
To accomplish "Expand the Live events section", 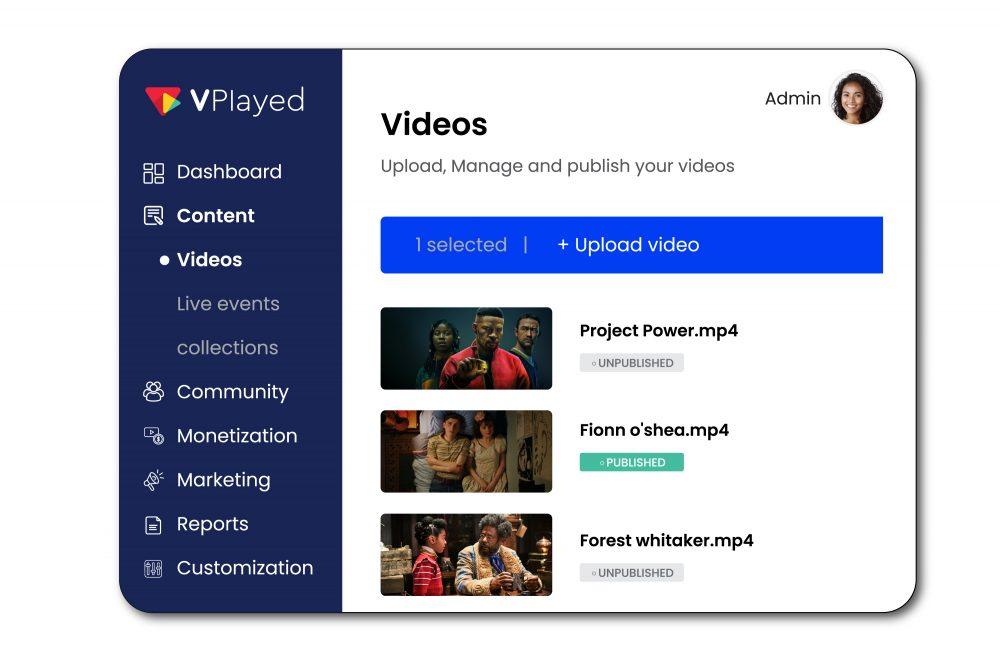I will [x=228, y=303].
